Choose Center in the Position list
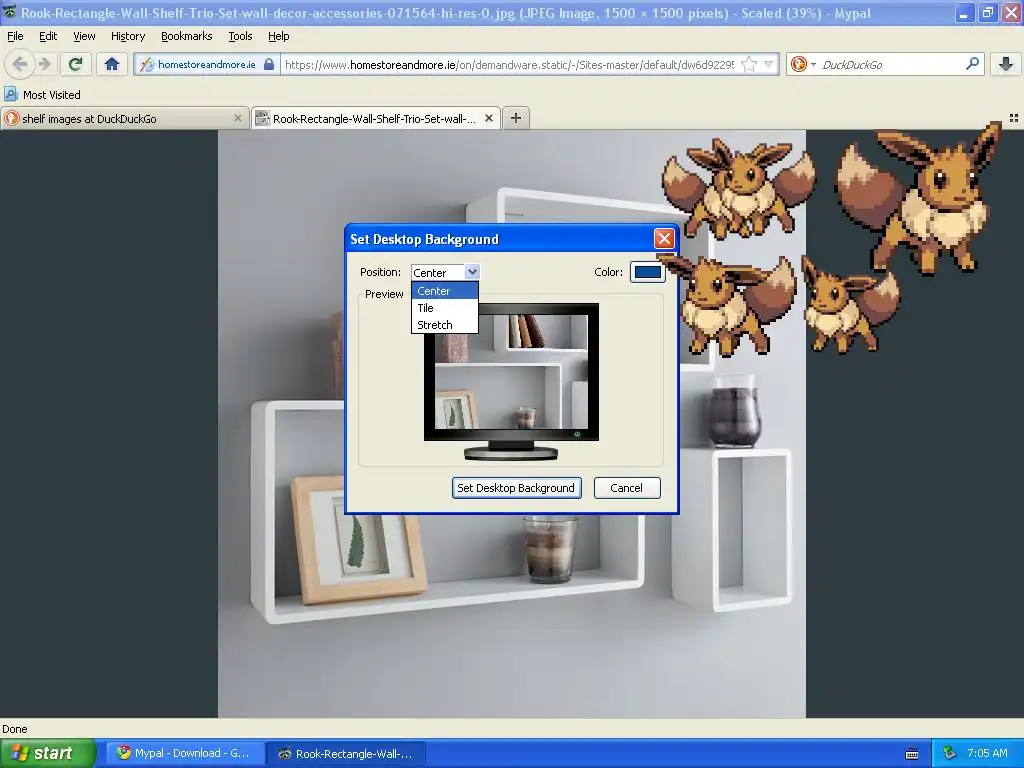 (445, 291)
